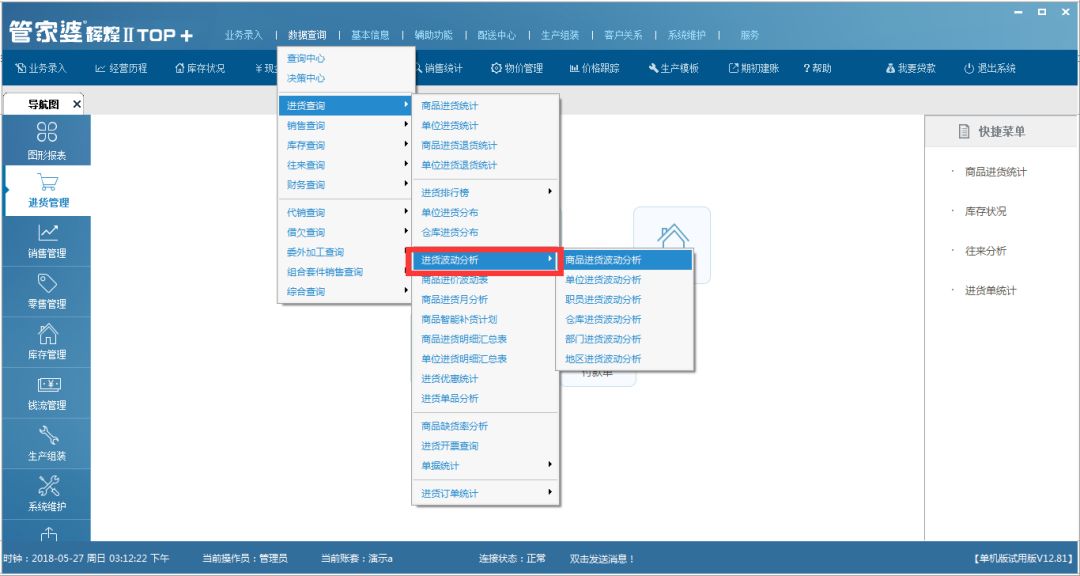The width and height of the screenshot is (1080, 576).
Task: Open 零售管理 sidebar module
Action: (x=46, y=292)
